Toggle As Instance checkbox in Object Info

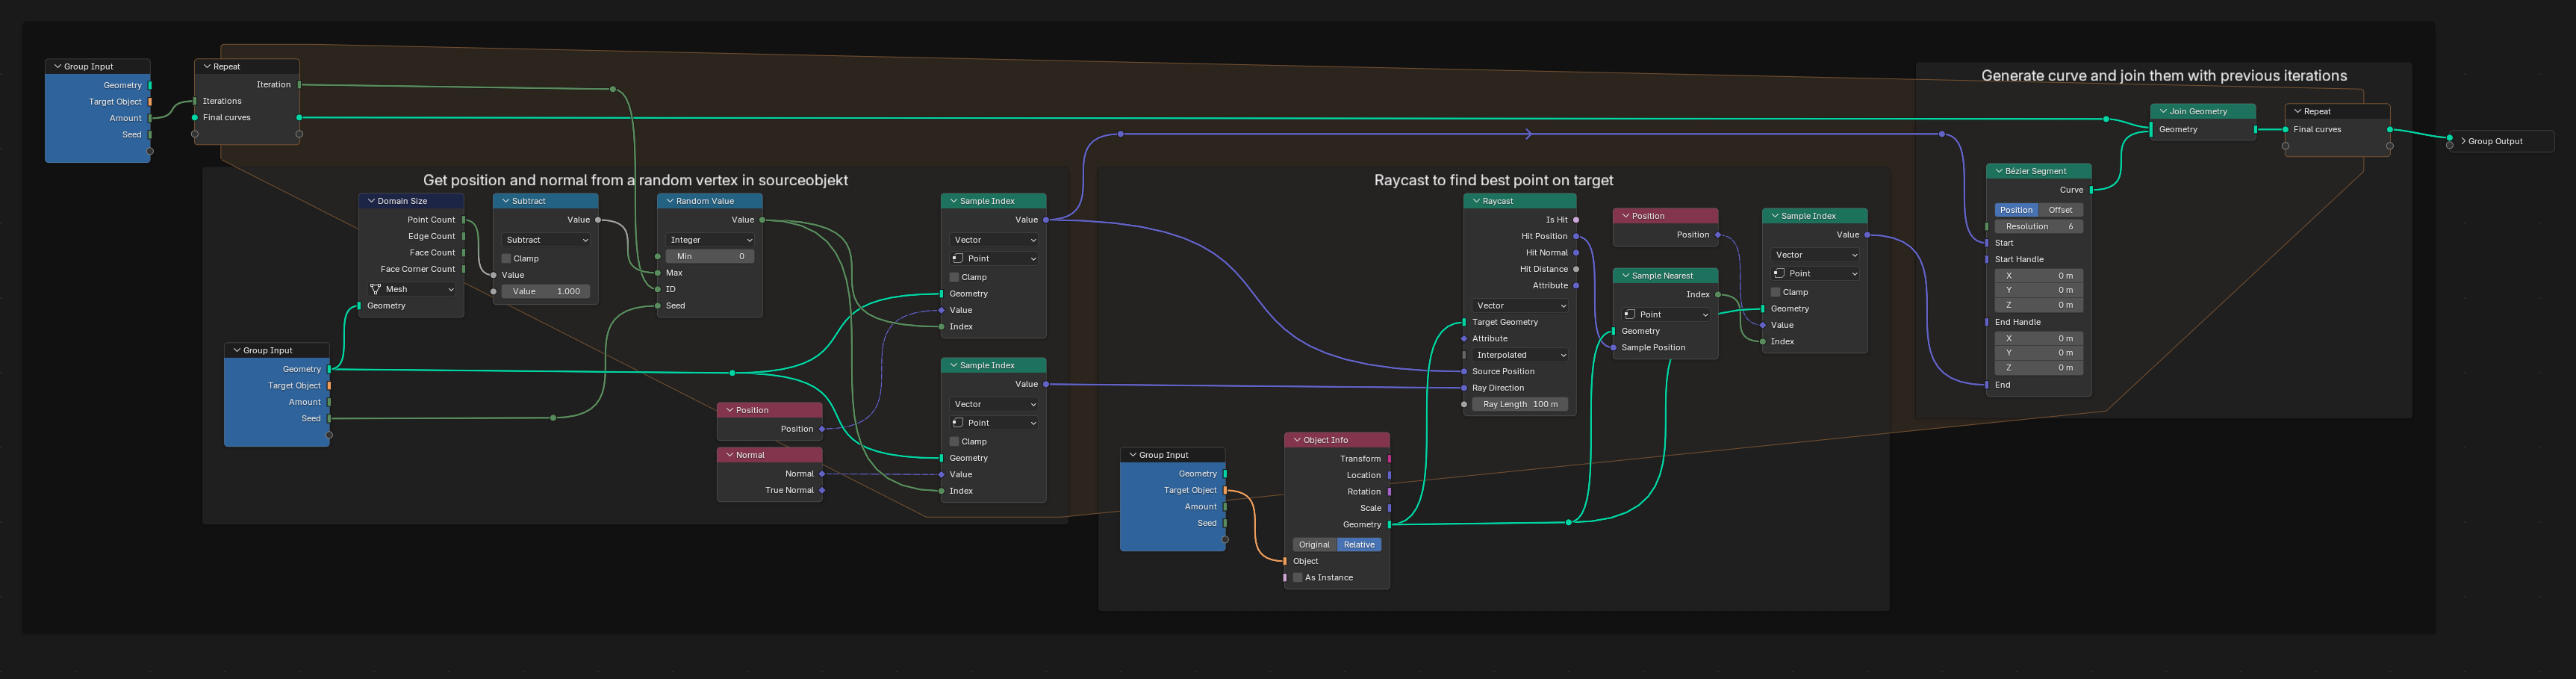[1298, 578]
